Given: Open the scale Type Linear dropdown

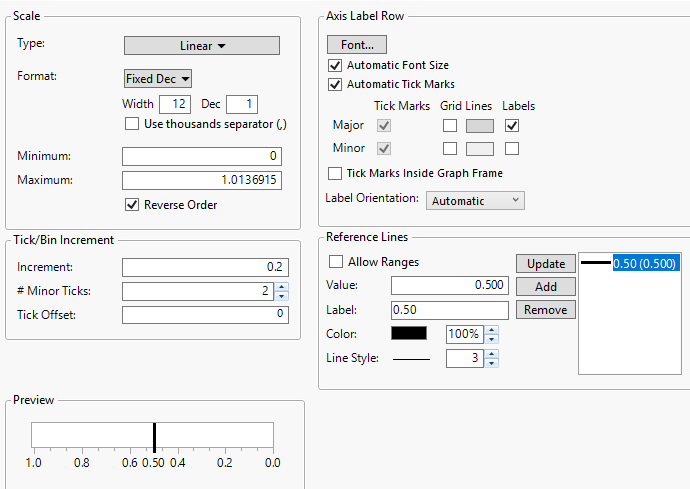Looking at the screenshot, I should [202, 45].
